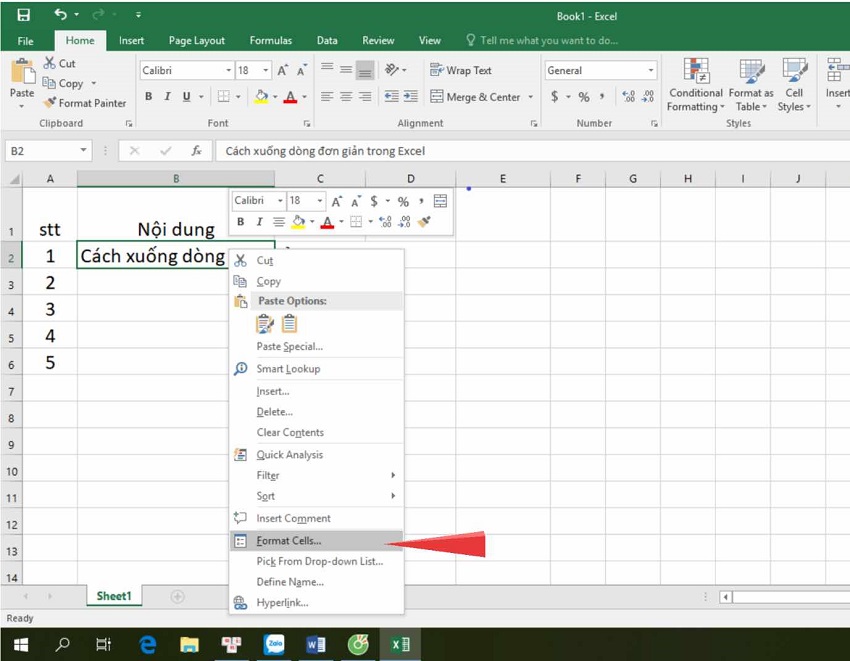The width and height of the screenshot is (850, 661).
Task: Click the Undo arrow icon
Action: (60, 15)
